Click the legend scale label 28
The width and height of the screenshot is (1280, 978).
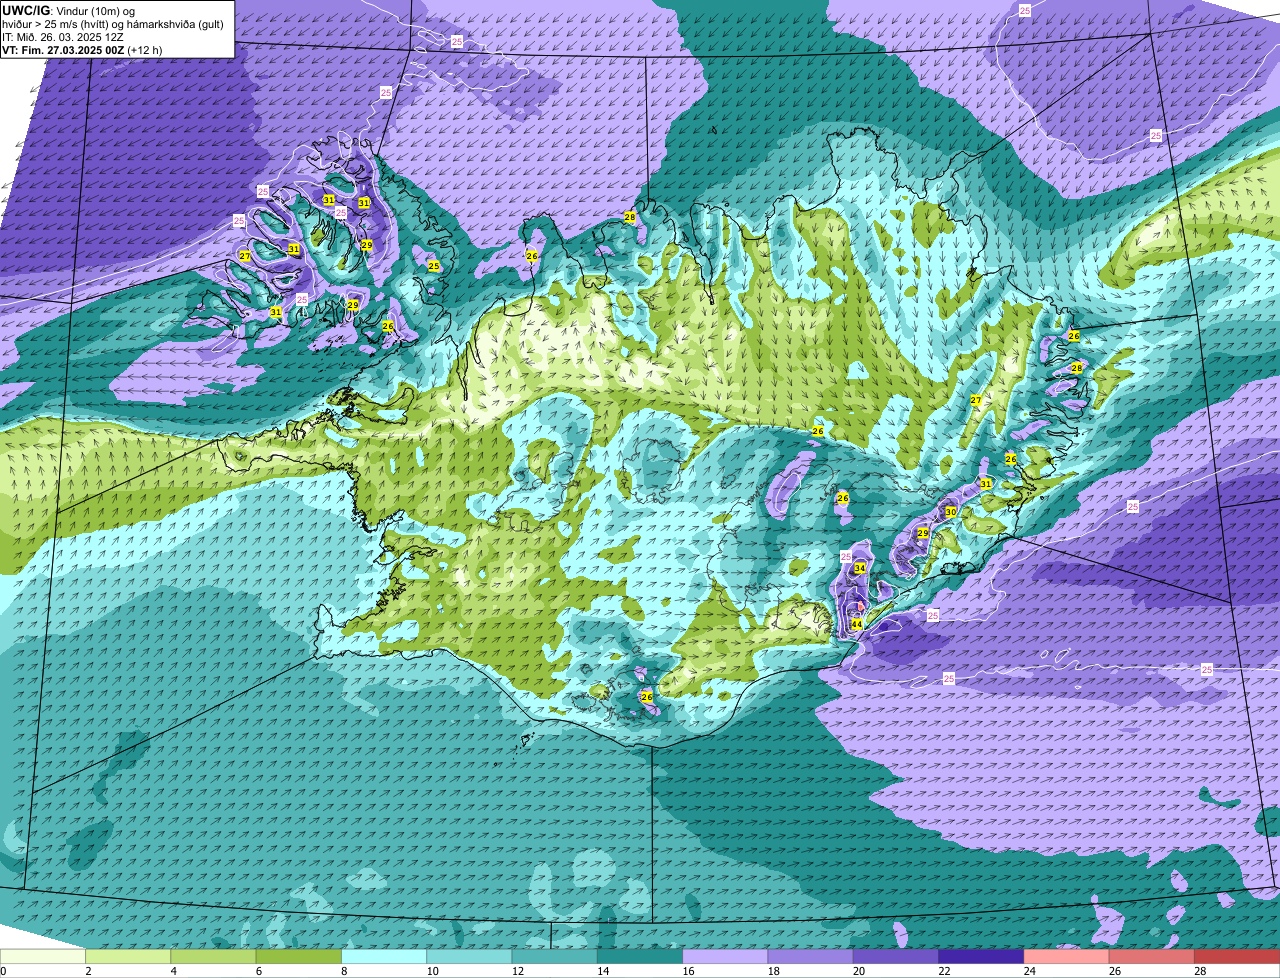click(1200, 971)
